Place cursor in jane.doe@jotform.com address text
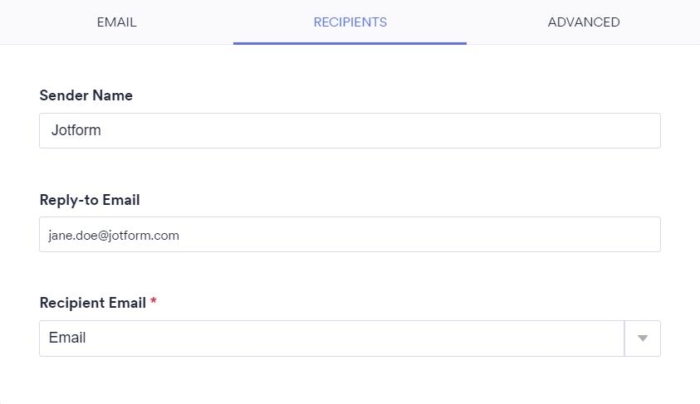The height and width of the screenshot is (404, 700). pos(113,236)
